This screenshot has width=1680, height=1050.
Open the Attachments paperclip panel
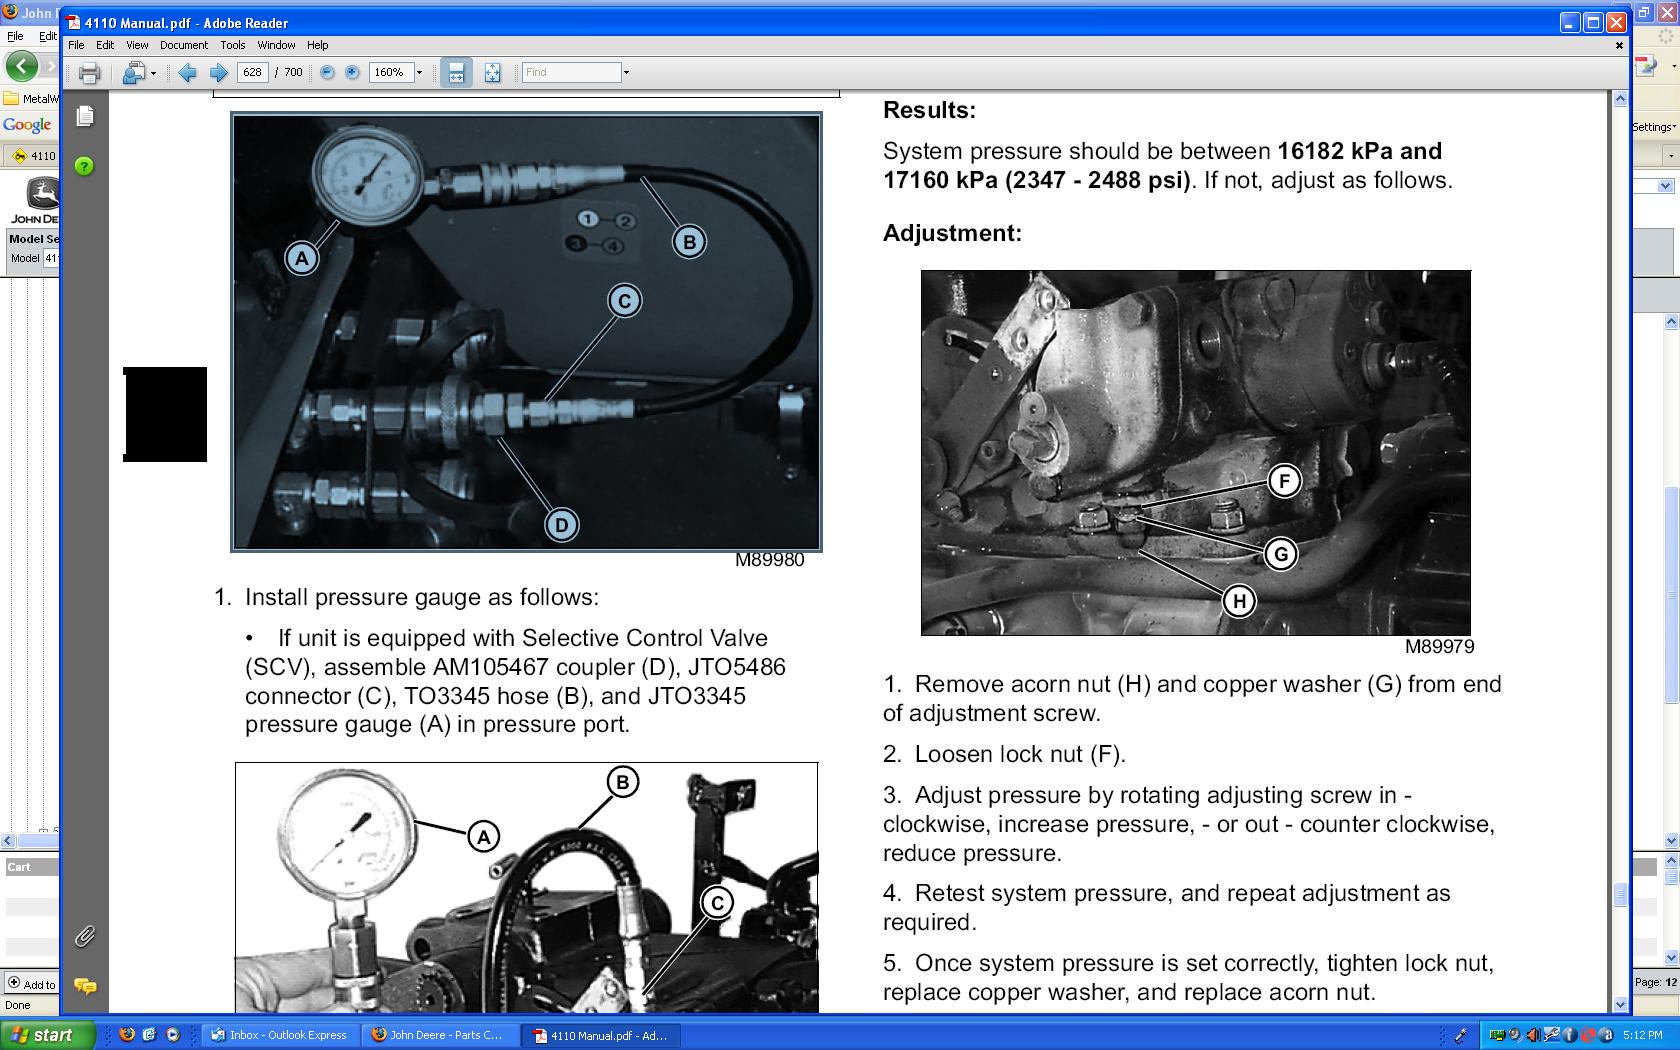coord(85,936)
